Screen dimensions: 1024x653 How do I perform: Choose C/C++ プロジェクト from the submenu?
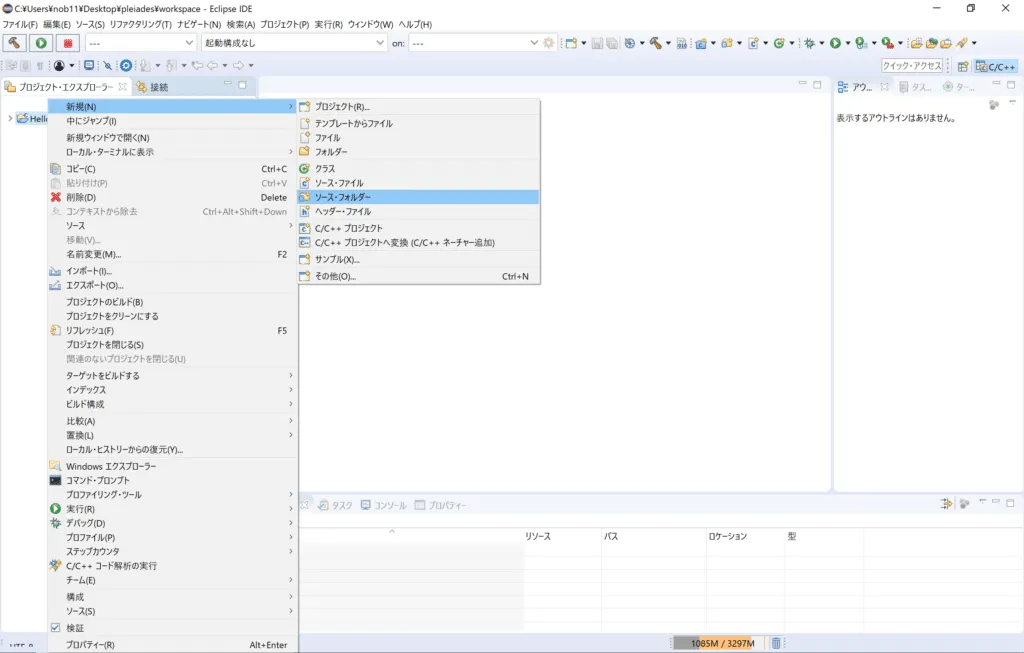click(419, 228)
